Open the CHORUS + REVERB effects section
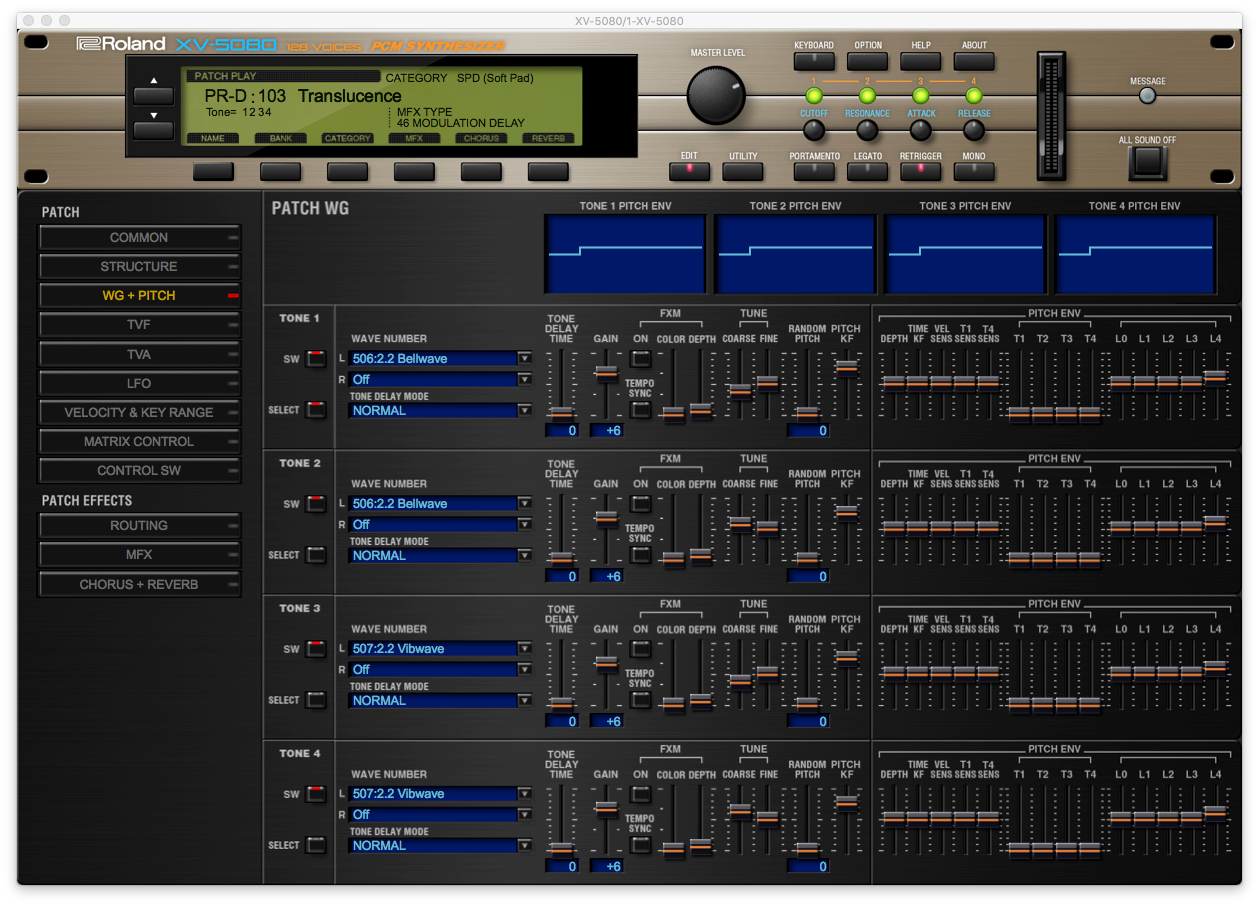The image size is (1259, 906). click(139, 584)
